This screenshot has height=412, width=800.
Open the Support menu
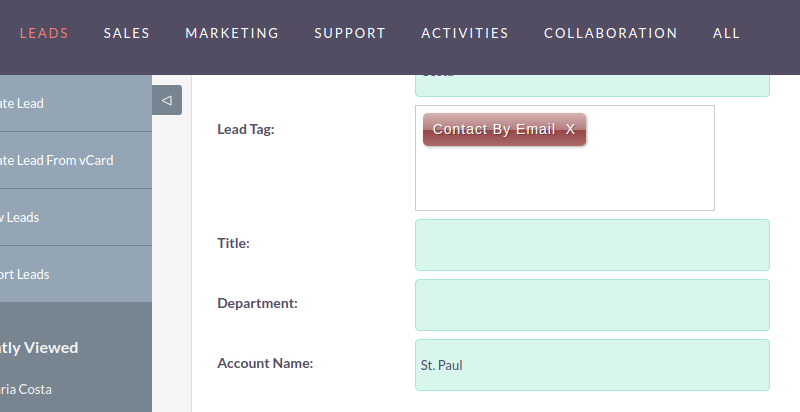[x=350, y=33]
